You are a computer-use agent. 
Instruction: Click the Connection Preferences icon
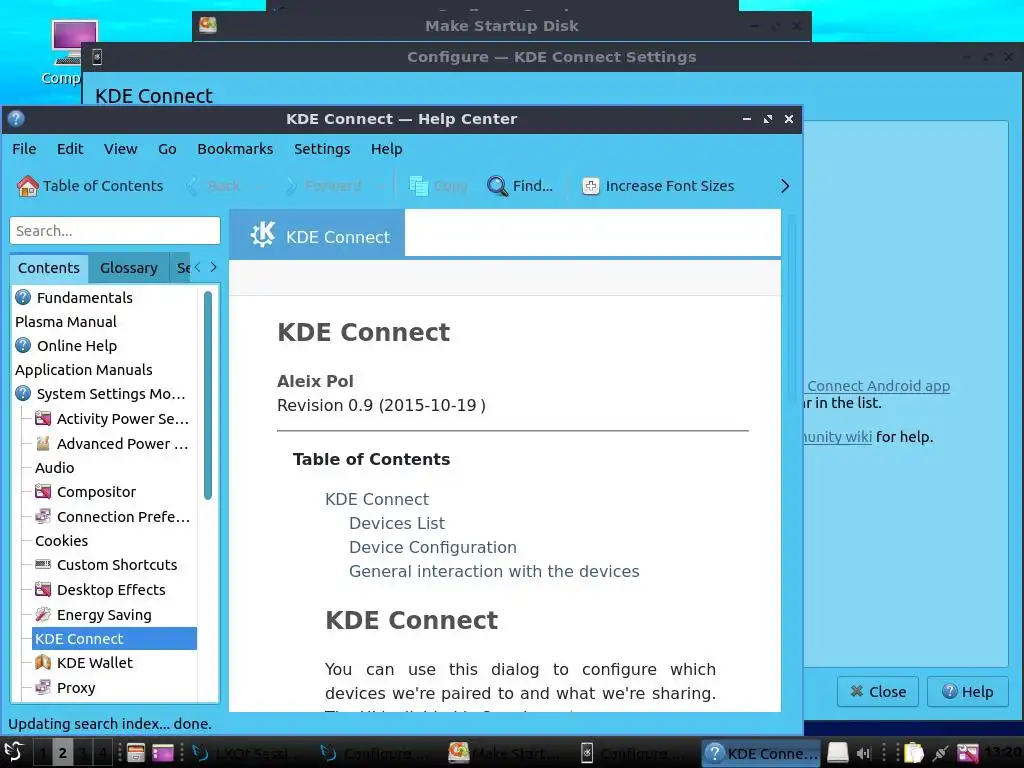pyautogui.click(x=43, y=517)
